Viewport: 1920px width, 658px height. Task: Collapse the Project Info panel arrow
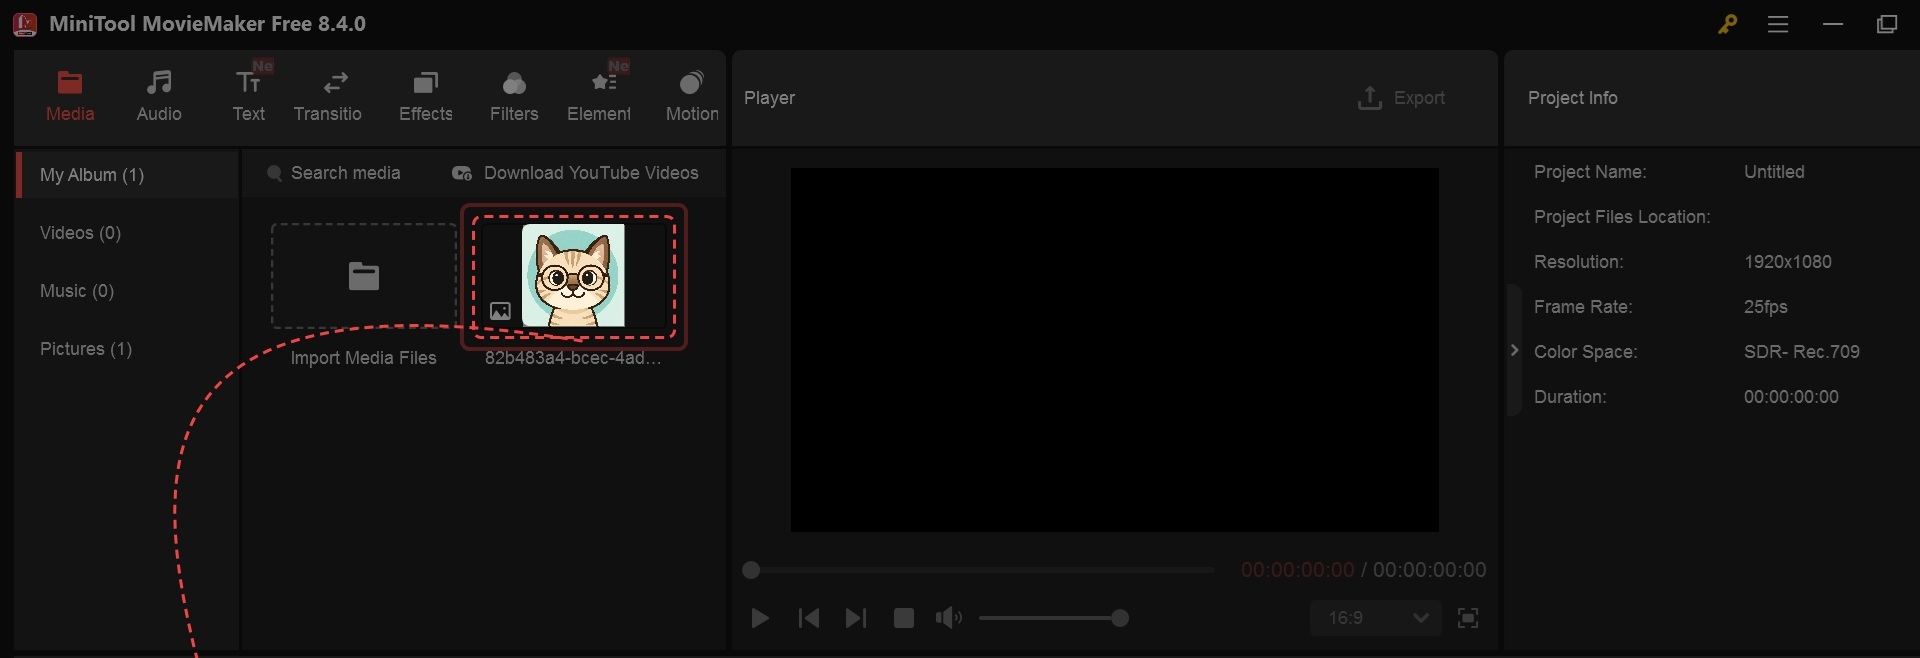pos(1514,350)
